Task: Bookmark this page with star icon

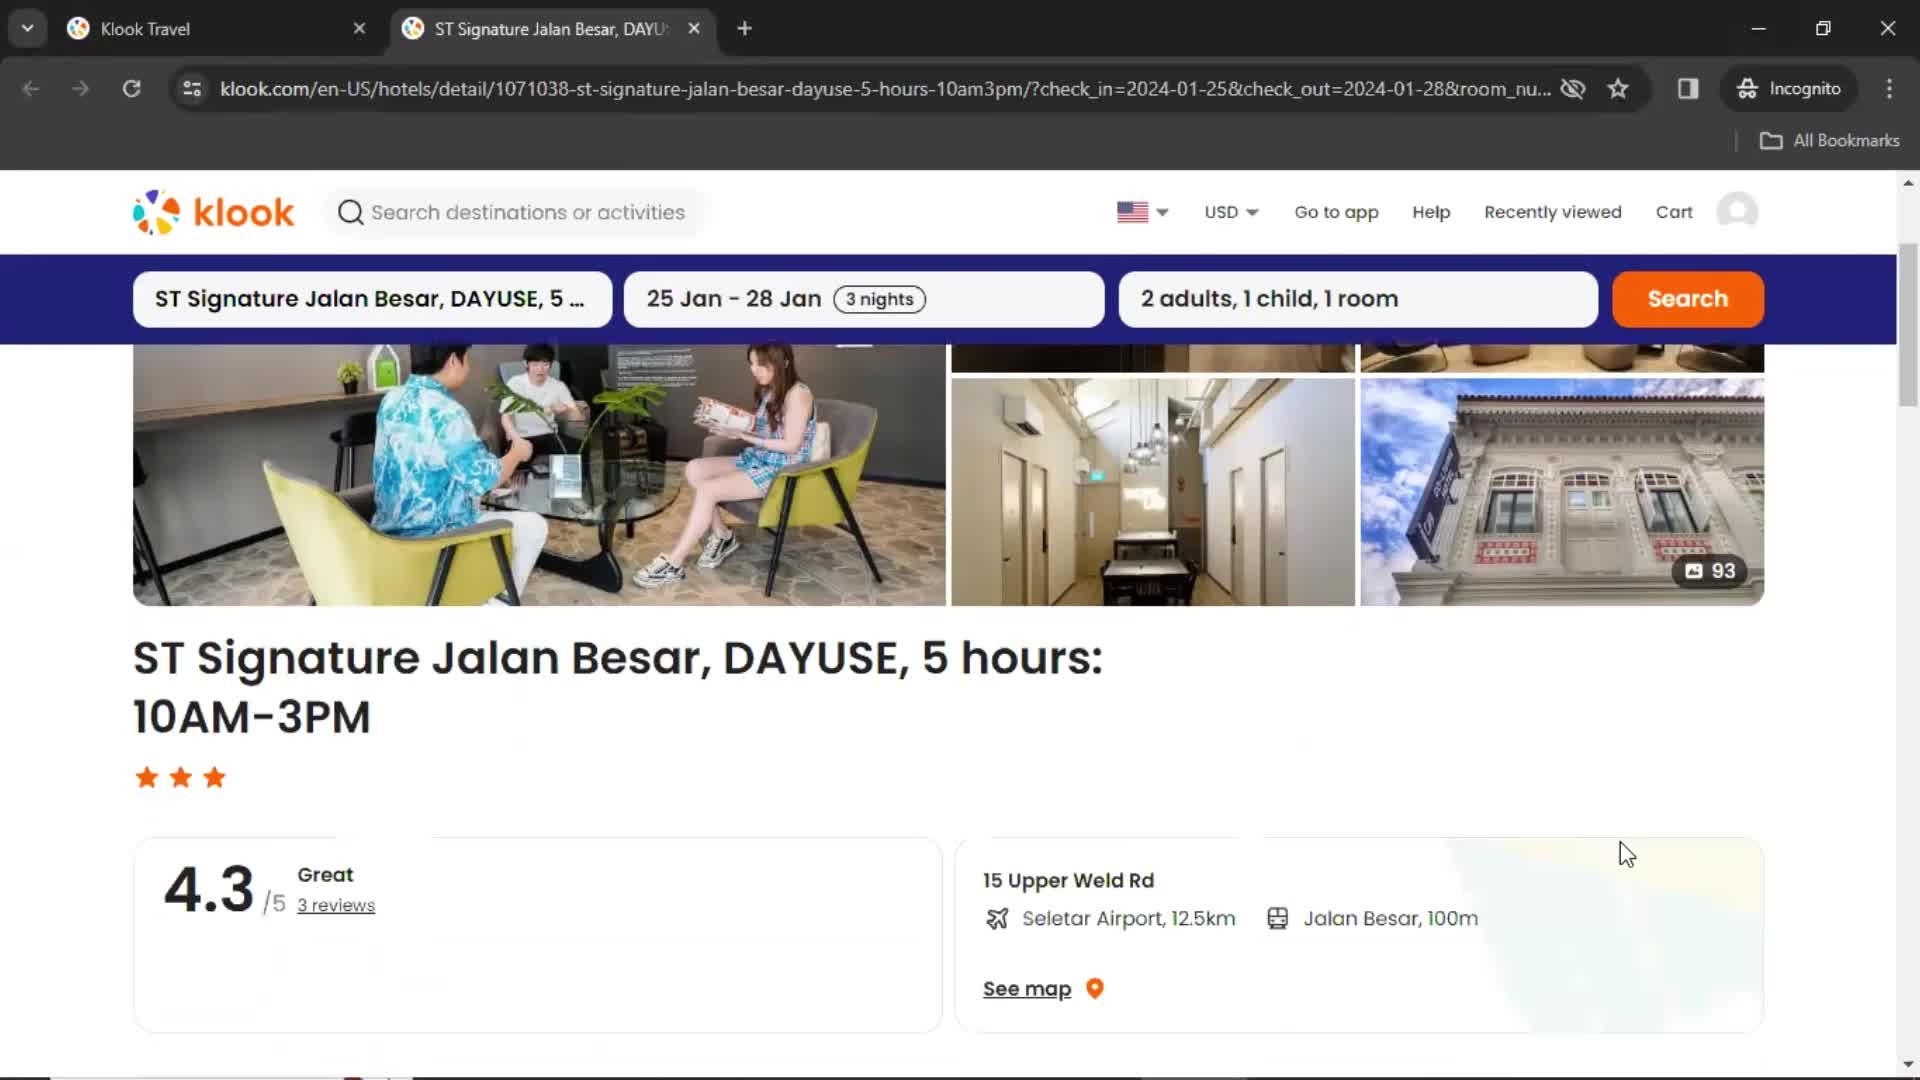Action: click(1618, 89)
